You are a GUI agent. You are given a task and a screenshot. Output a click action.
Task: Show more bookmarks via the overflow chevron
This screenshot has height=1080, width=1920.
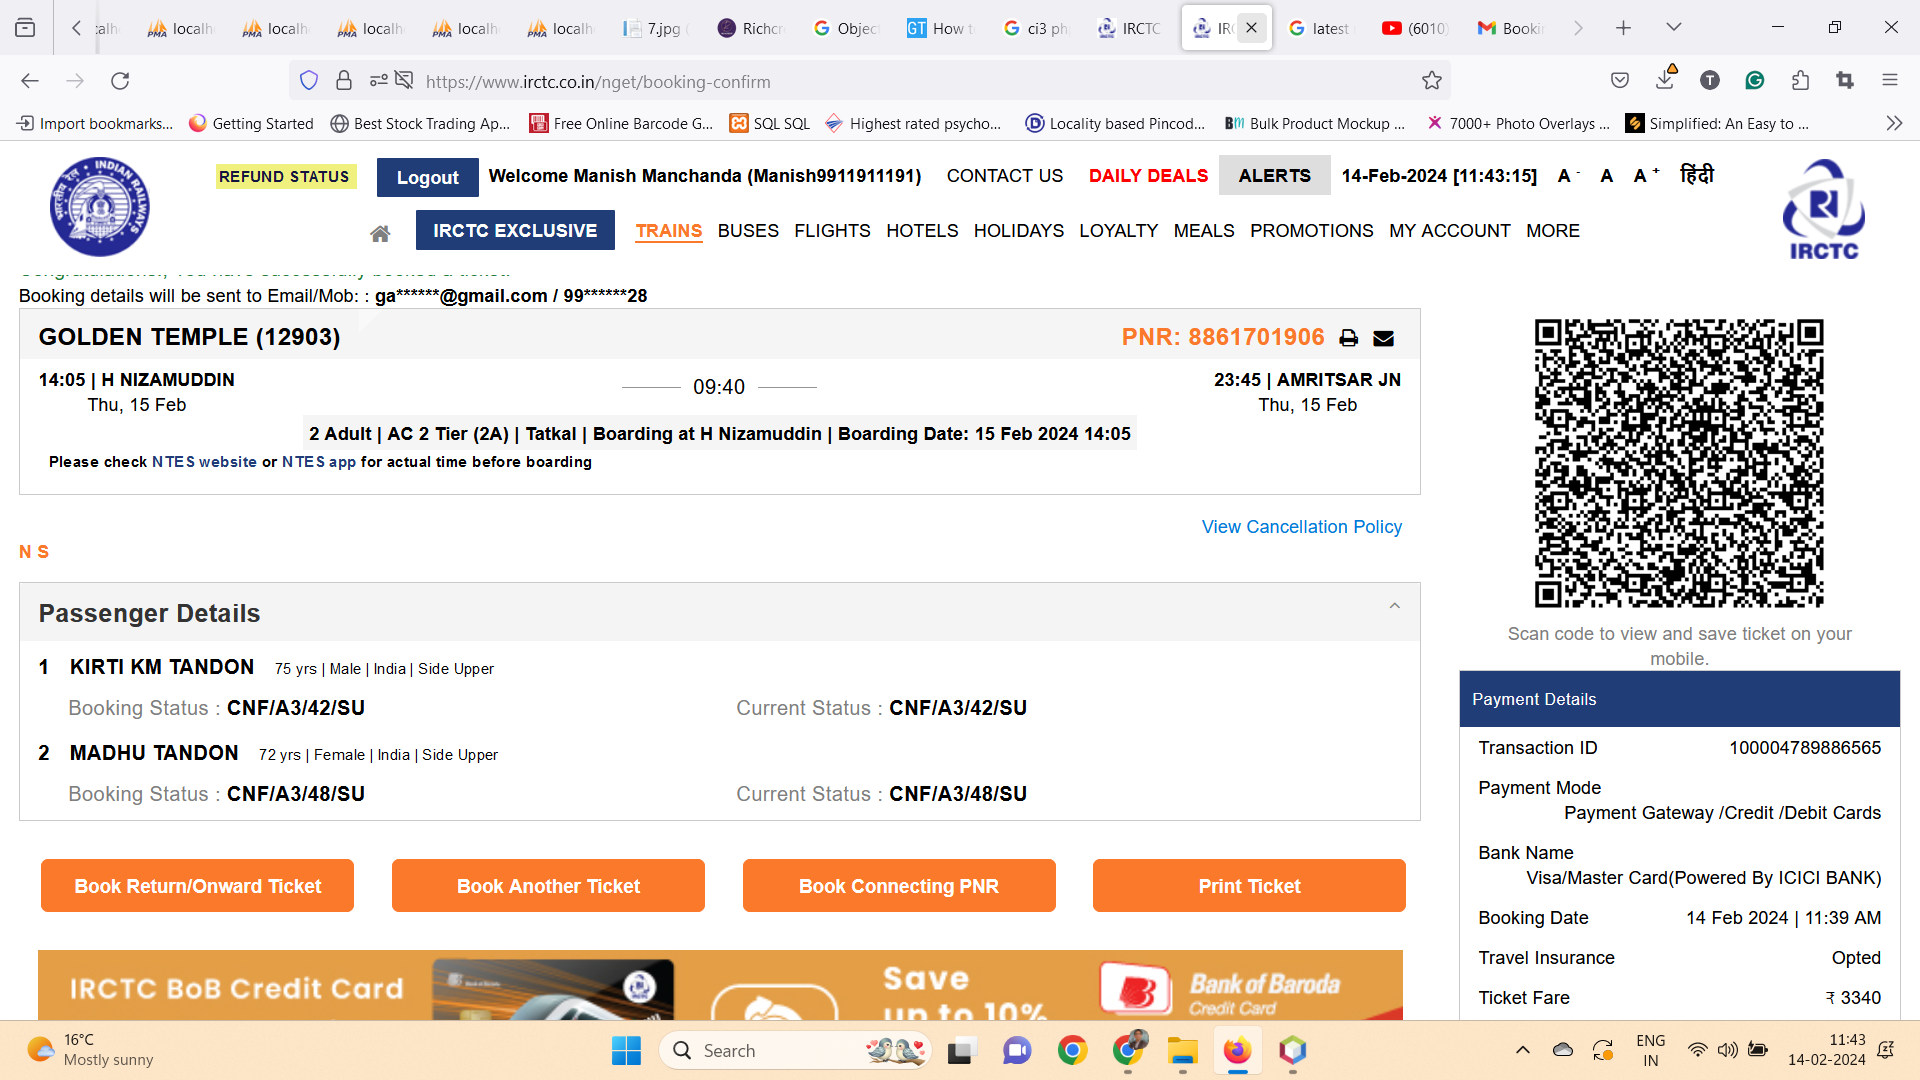(x=1893, y=123)
